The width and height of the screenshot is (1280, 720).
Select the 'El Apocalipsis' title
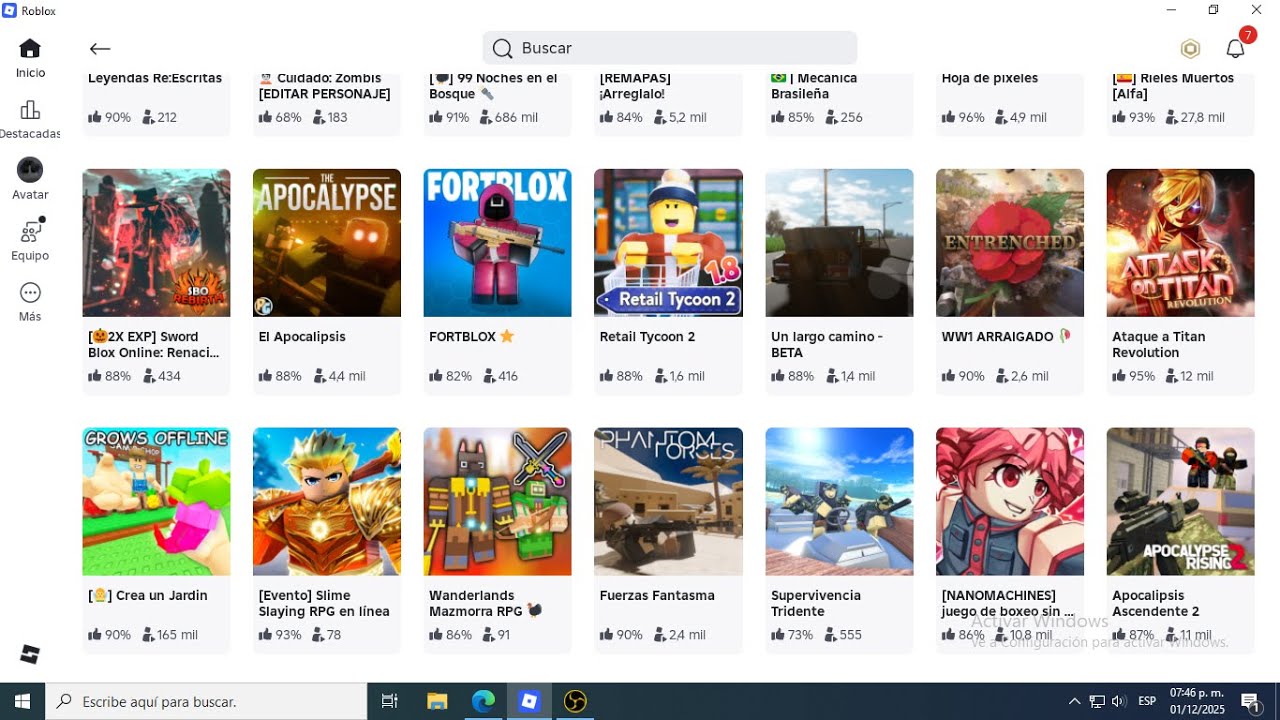[302, 337]
